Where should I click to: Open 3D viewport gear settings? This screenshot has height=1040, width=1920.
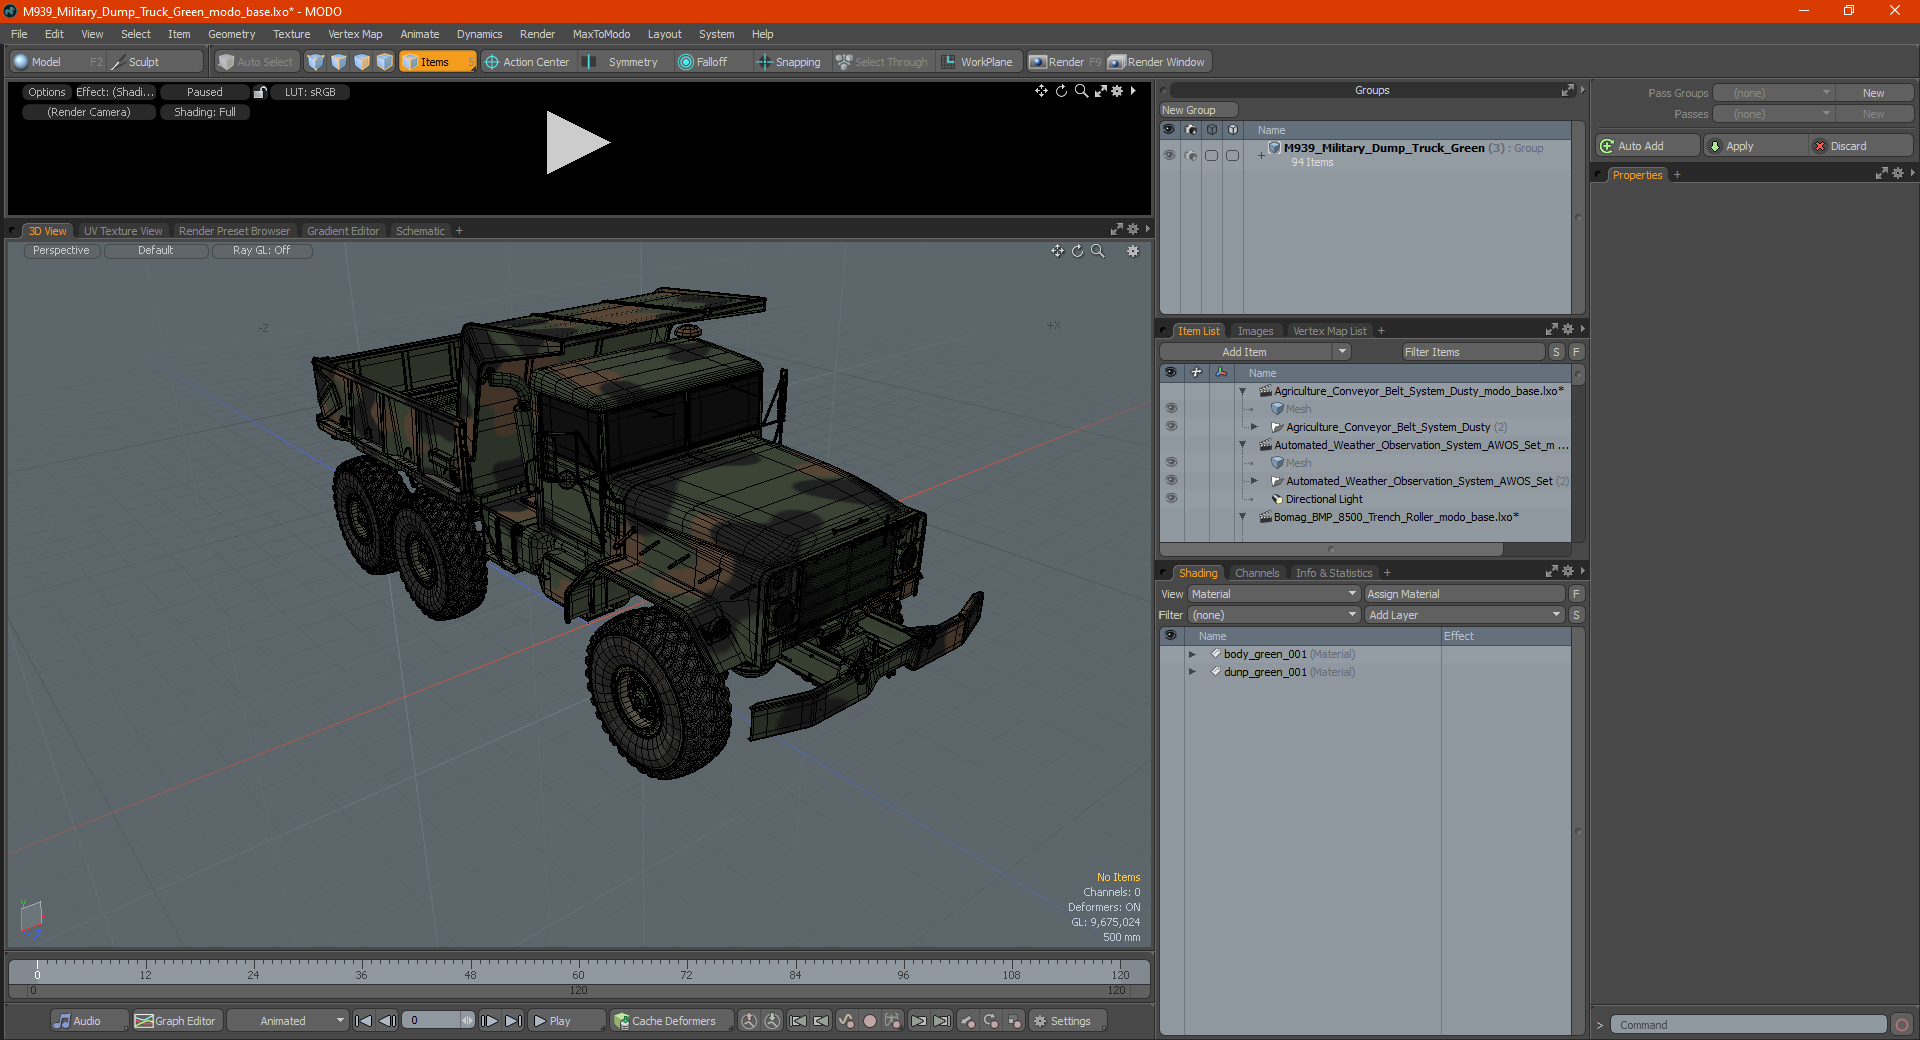[1133, 251]
